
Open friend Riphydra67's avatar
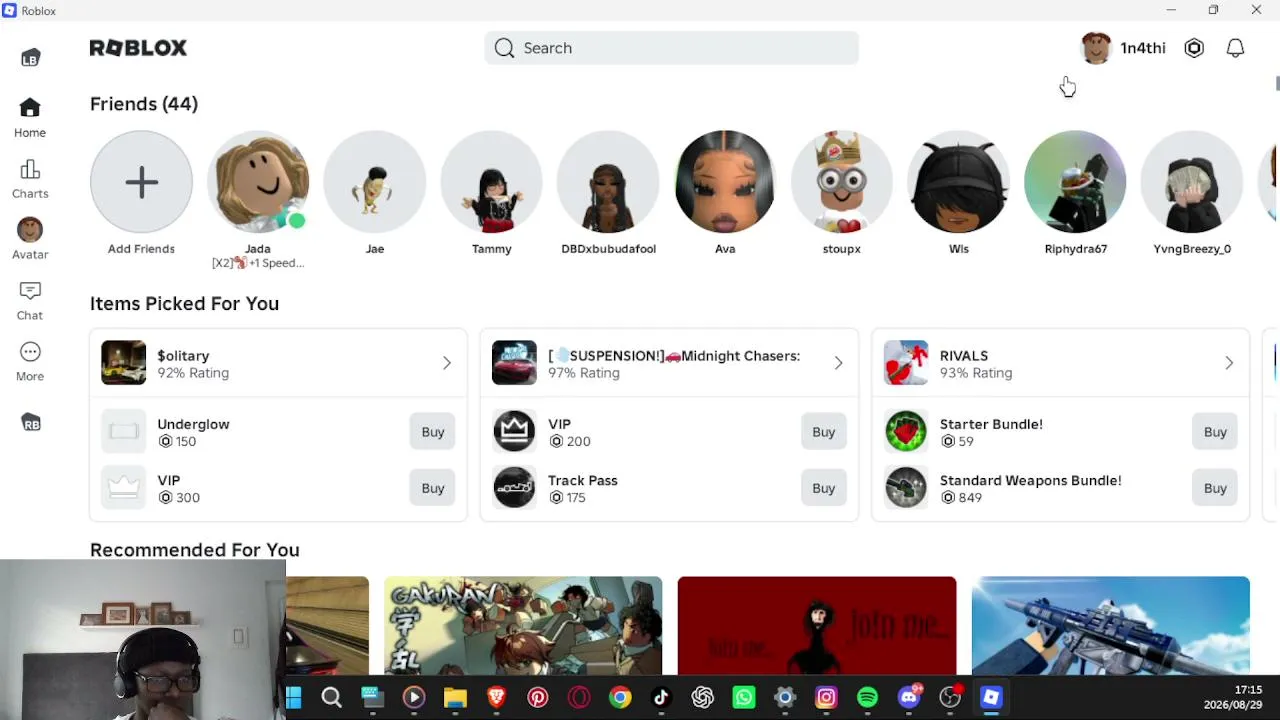(x=1075, y=182)
